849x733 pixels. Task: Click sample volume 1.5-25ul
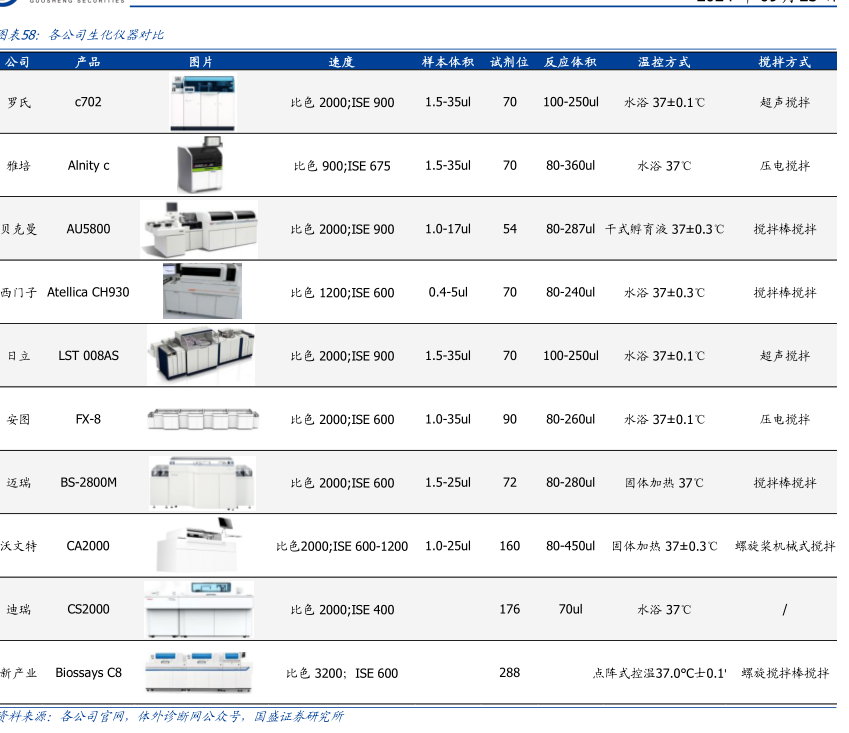pyautogui.click(x=448, y=482)
